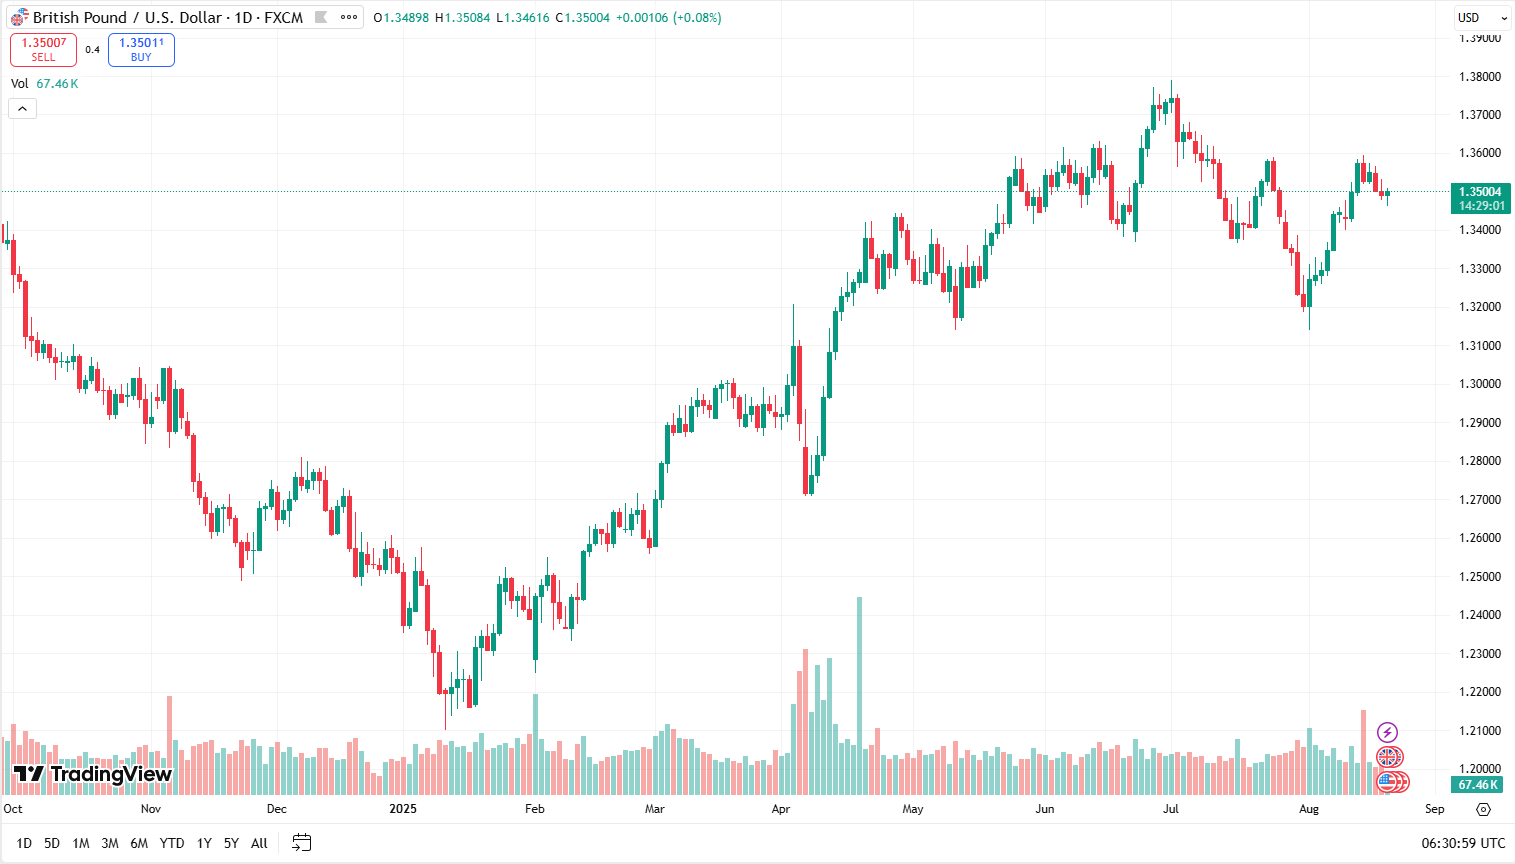Open the go-to-date calendar icon
Viewport: 1515px width, 864px height.
click(301, 843)
